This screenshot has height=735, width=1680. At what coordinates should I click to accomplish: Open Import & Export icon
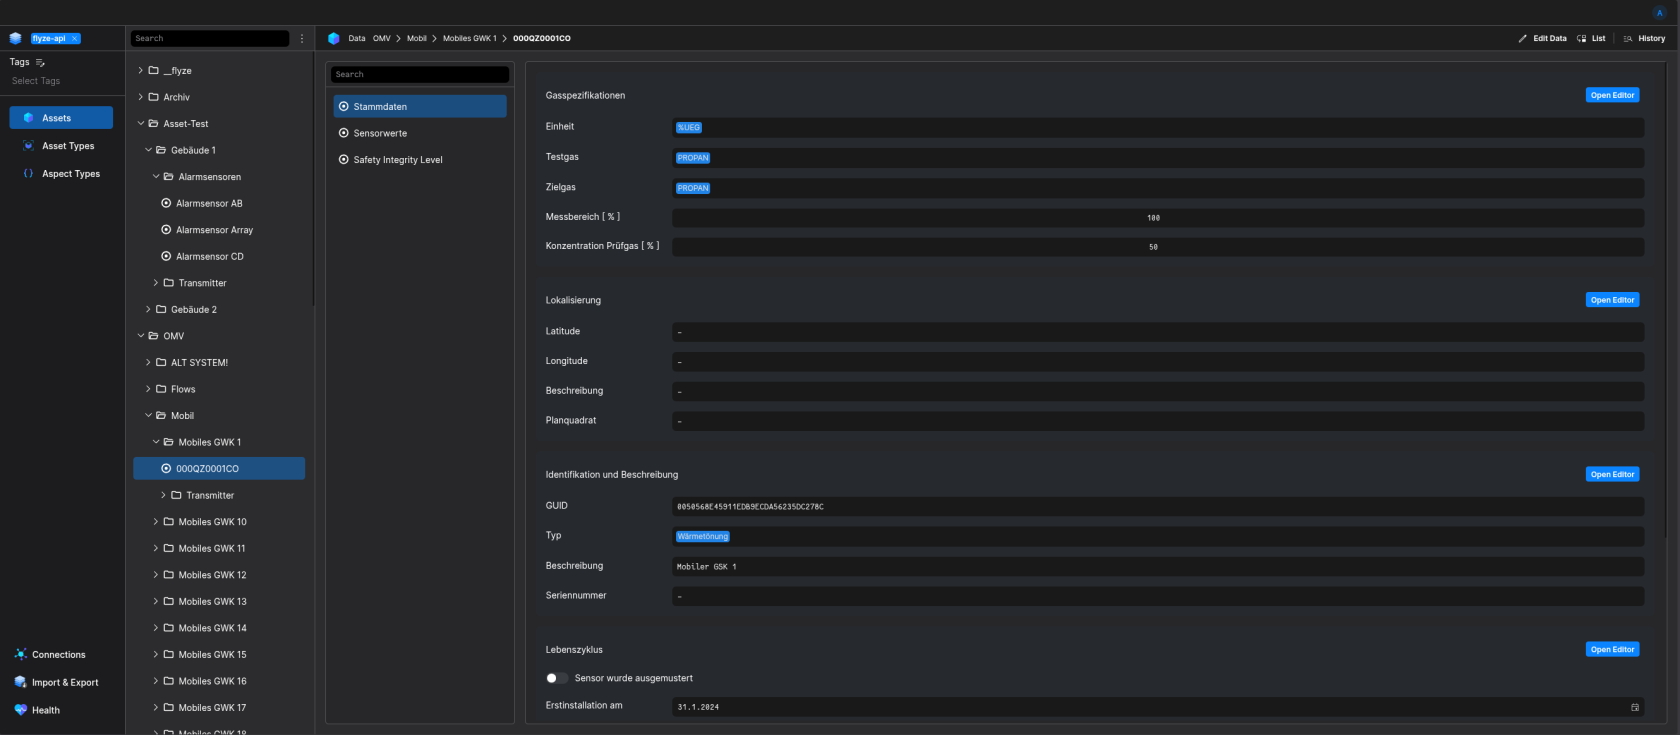click(21, 682)
